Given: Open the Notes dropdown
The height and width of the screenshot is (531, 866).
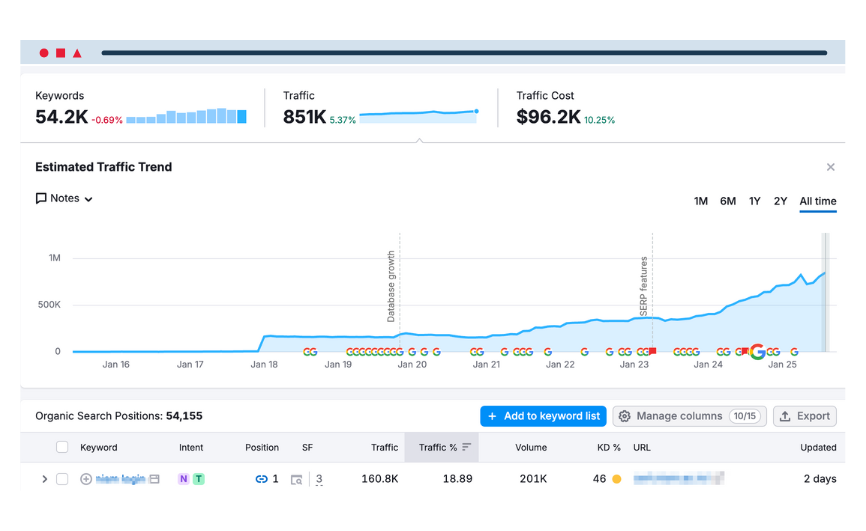Looking at the screenshot, I should [x=64, y=198].
